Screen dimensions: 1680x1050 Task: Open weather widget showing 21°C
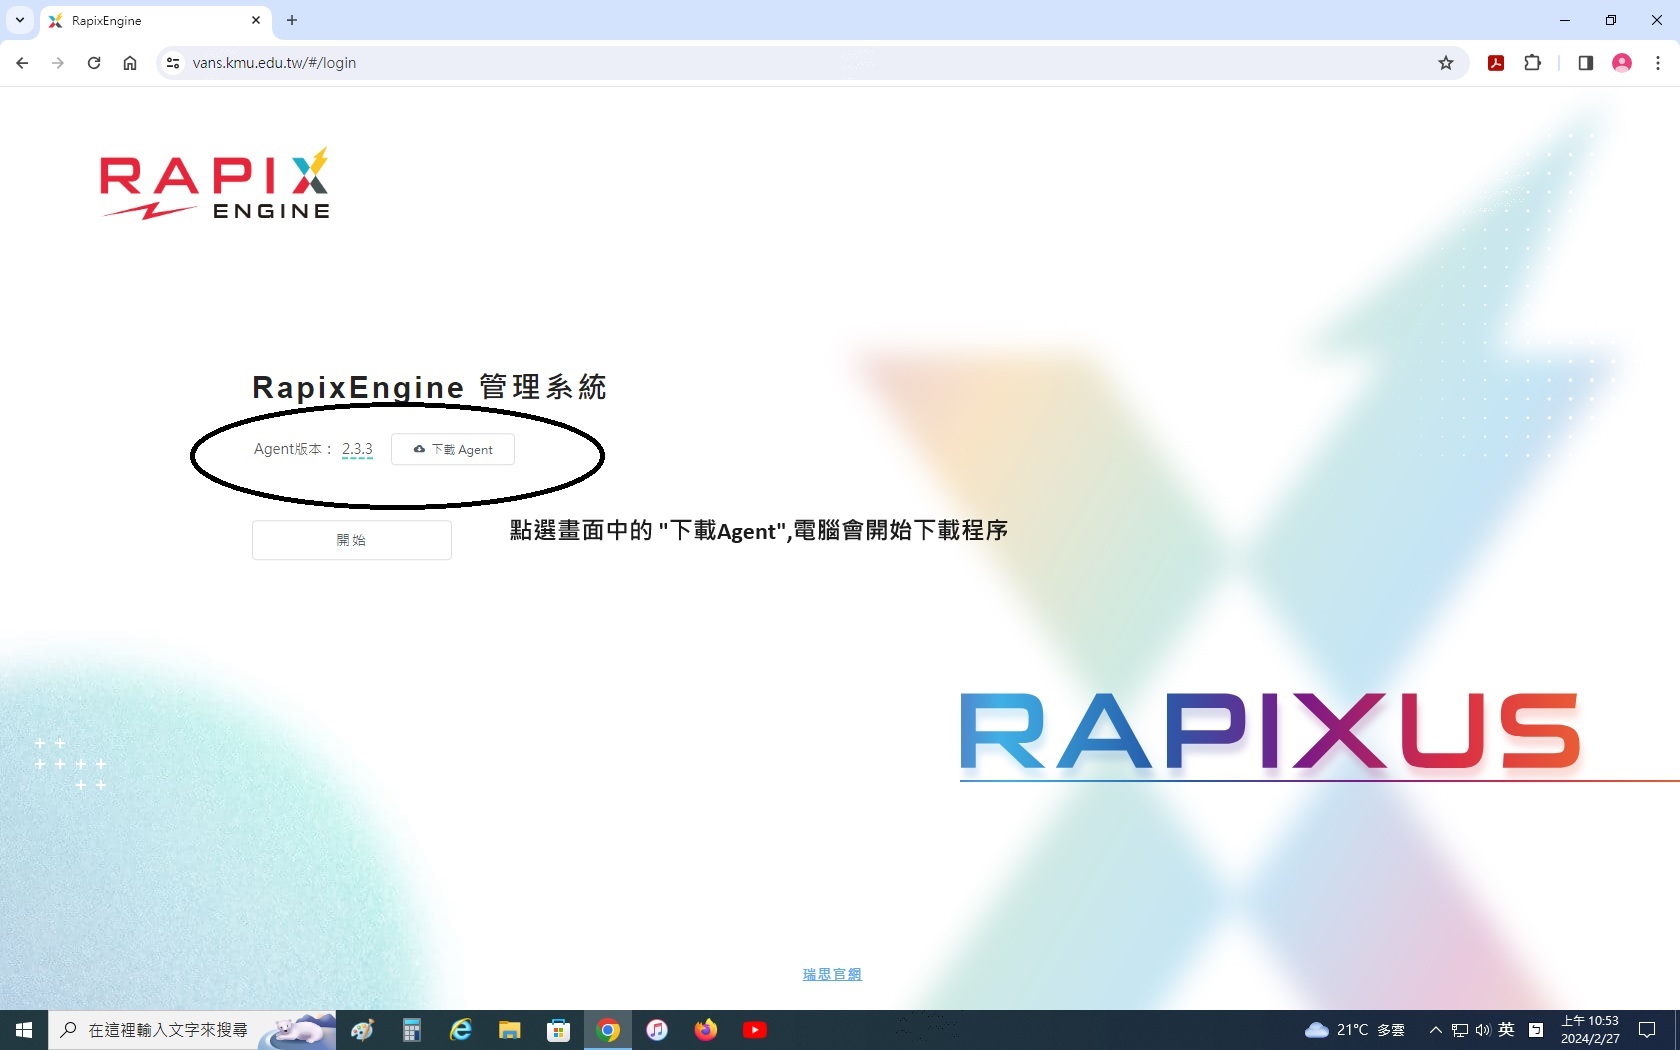[1355, 1030]
